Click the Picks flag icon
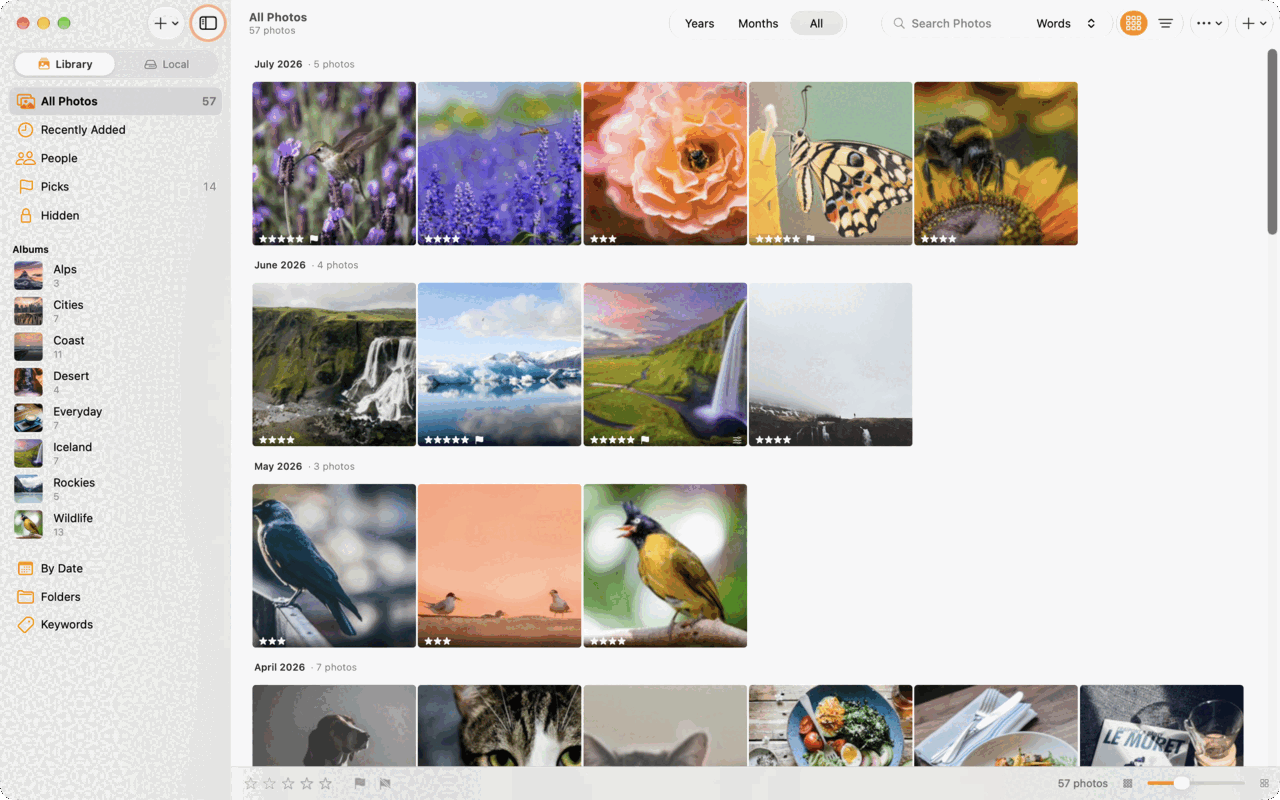Screen dimensions: 1280x800 point(26,187)
